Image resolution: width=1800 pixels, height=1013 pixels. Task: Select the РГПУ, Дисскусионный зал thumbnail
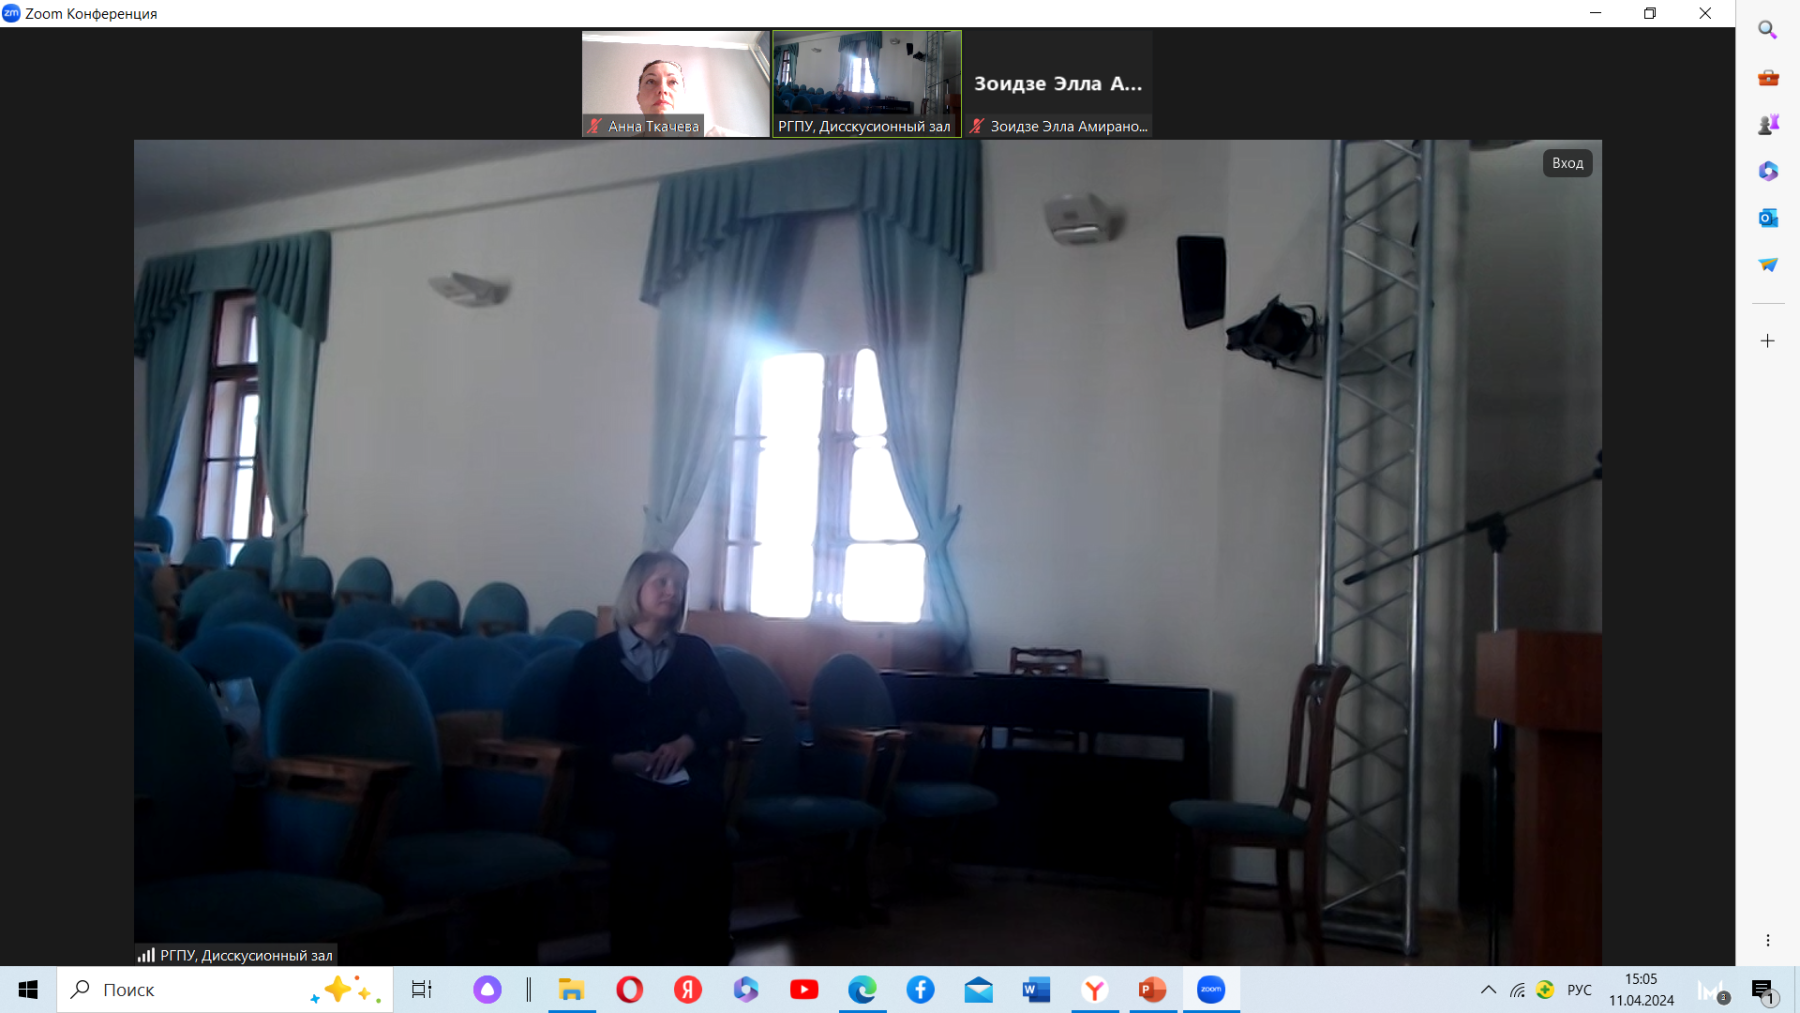(867, 83)
